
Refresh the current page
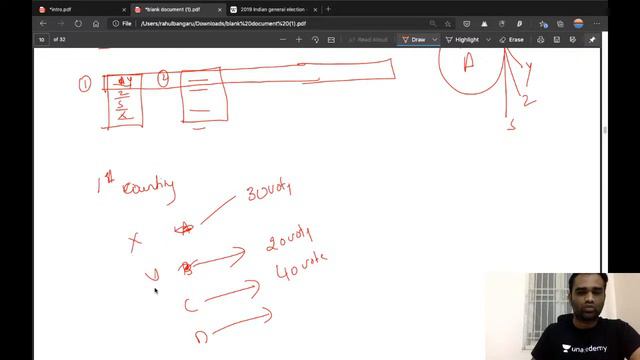coord(78,24)
